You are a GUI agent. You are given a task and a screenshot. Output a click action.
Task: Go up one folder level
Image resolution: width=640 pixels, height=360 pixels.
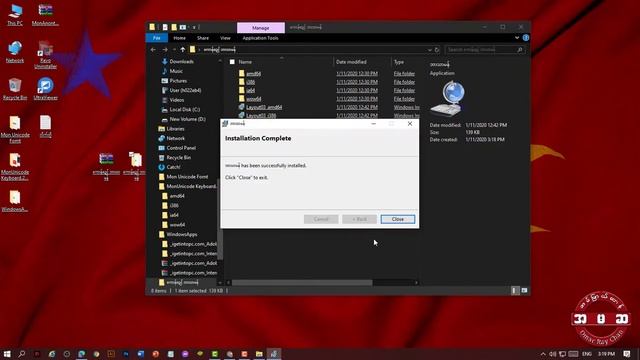[182, 50]
